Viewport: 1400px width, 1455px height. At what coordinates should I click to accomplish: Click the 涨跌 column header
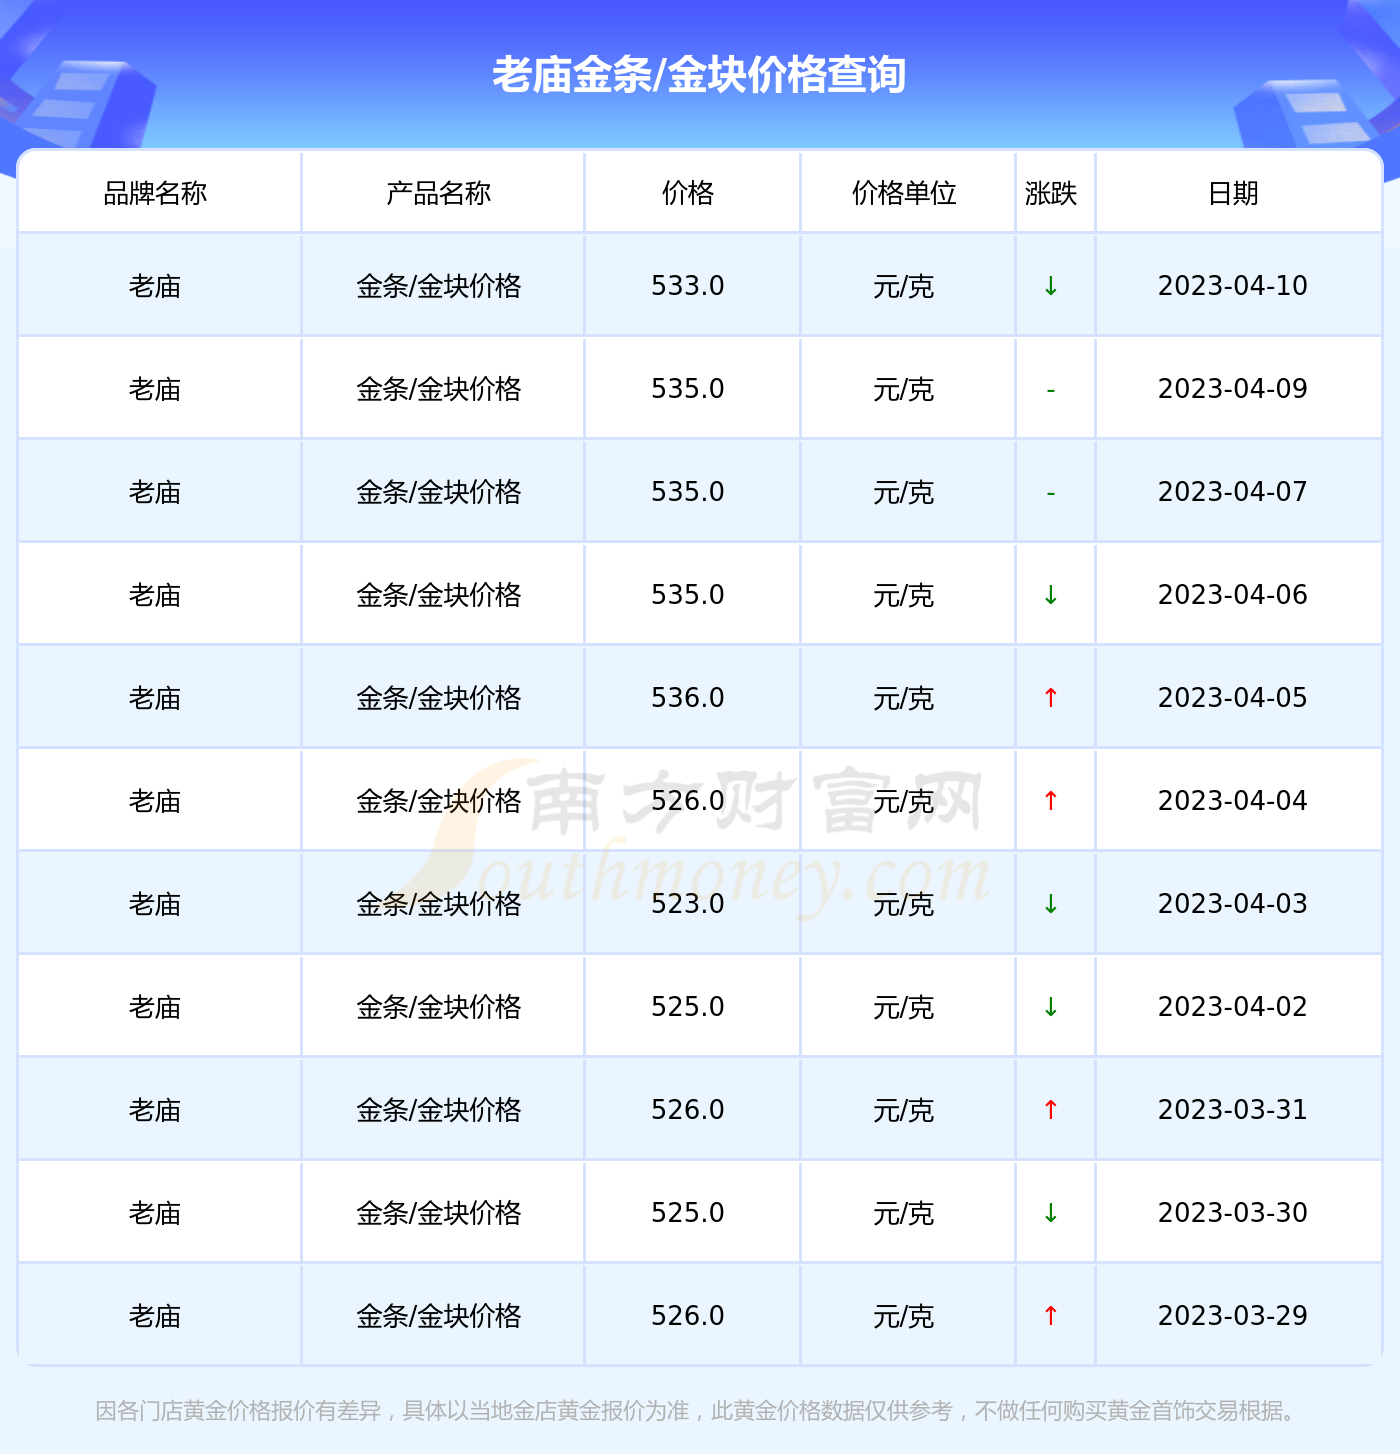point(1051,193)
